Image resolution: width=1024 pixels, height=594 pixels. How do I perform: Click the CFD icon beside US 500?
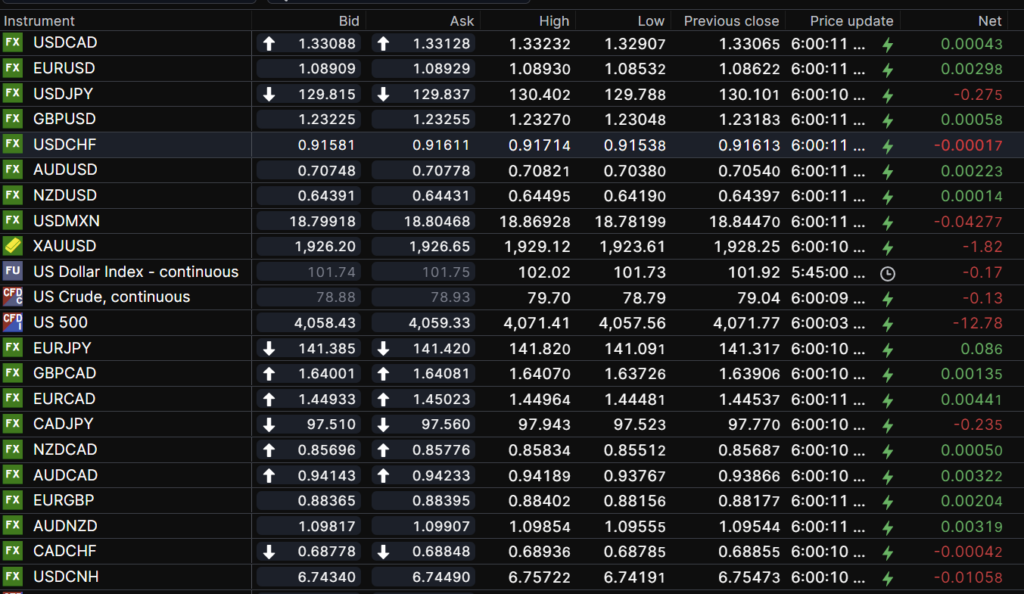12,322
